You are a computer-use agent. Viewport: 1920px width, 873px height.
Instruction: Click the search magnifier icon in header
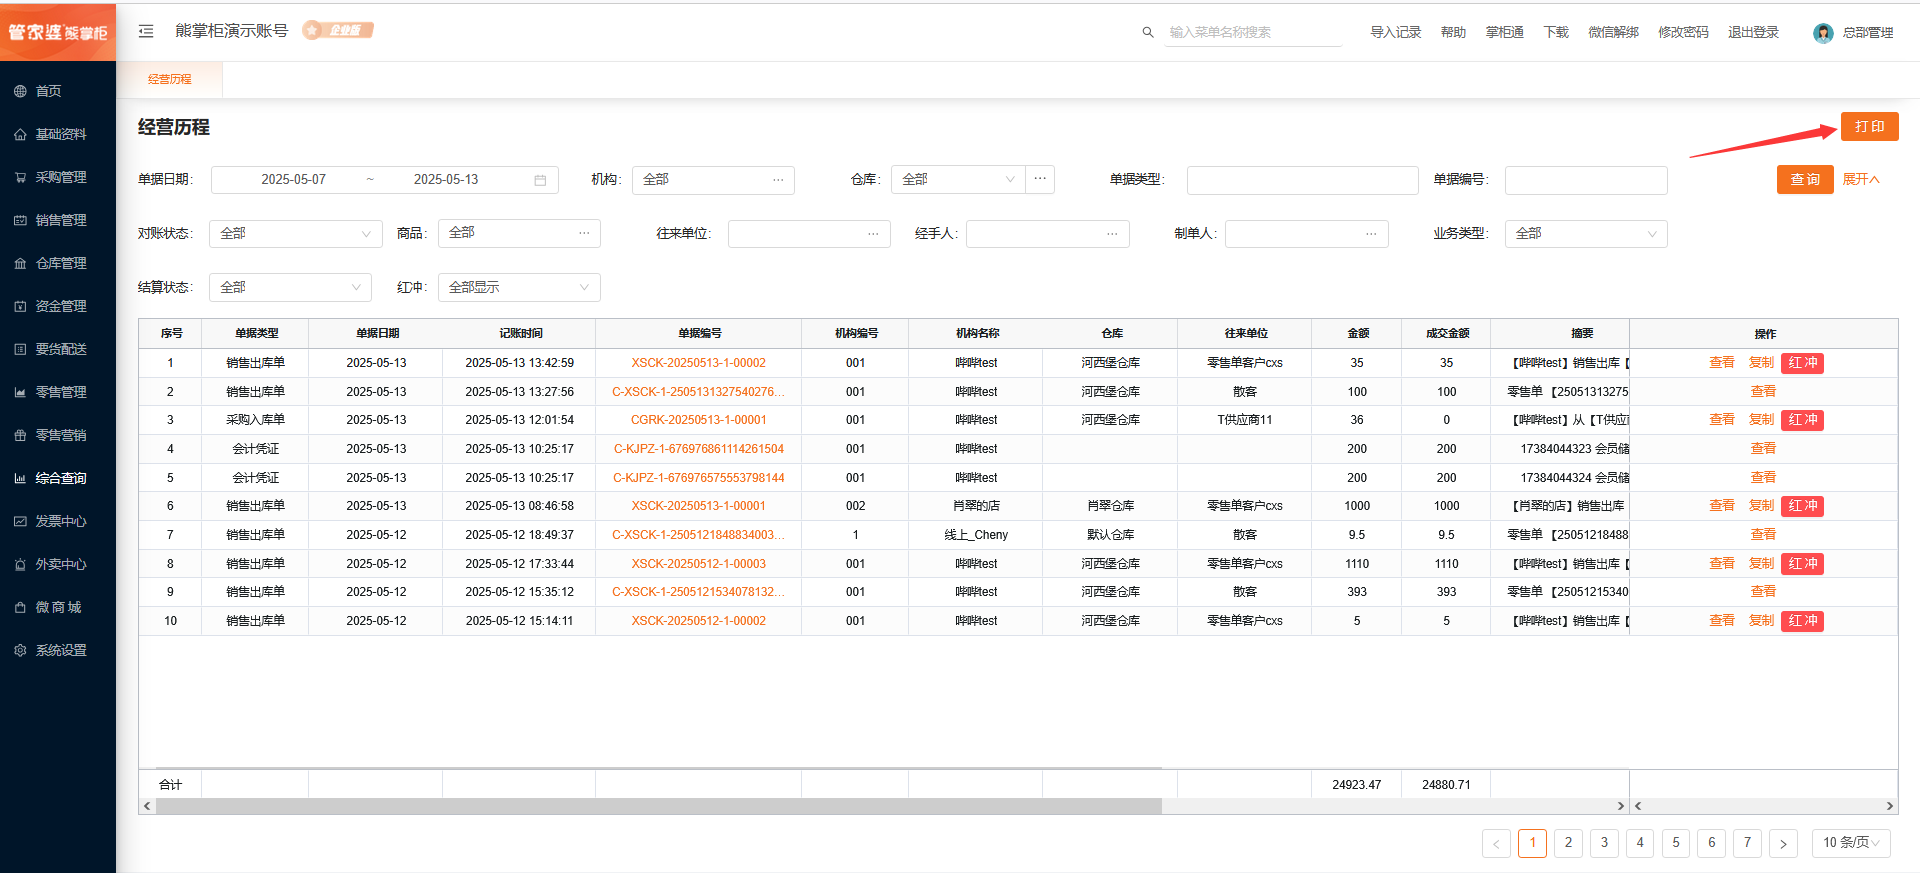tap(1148, 32)
